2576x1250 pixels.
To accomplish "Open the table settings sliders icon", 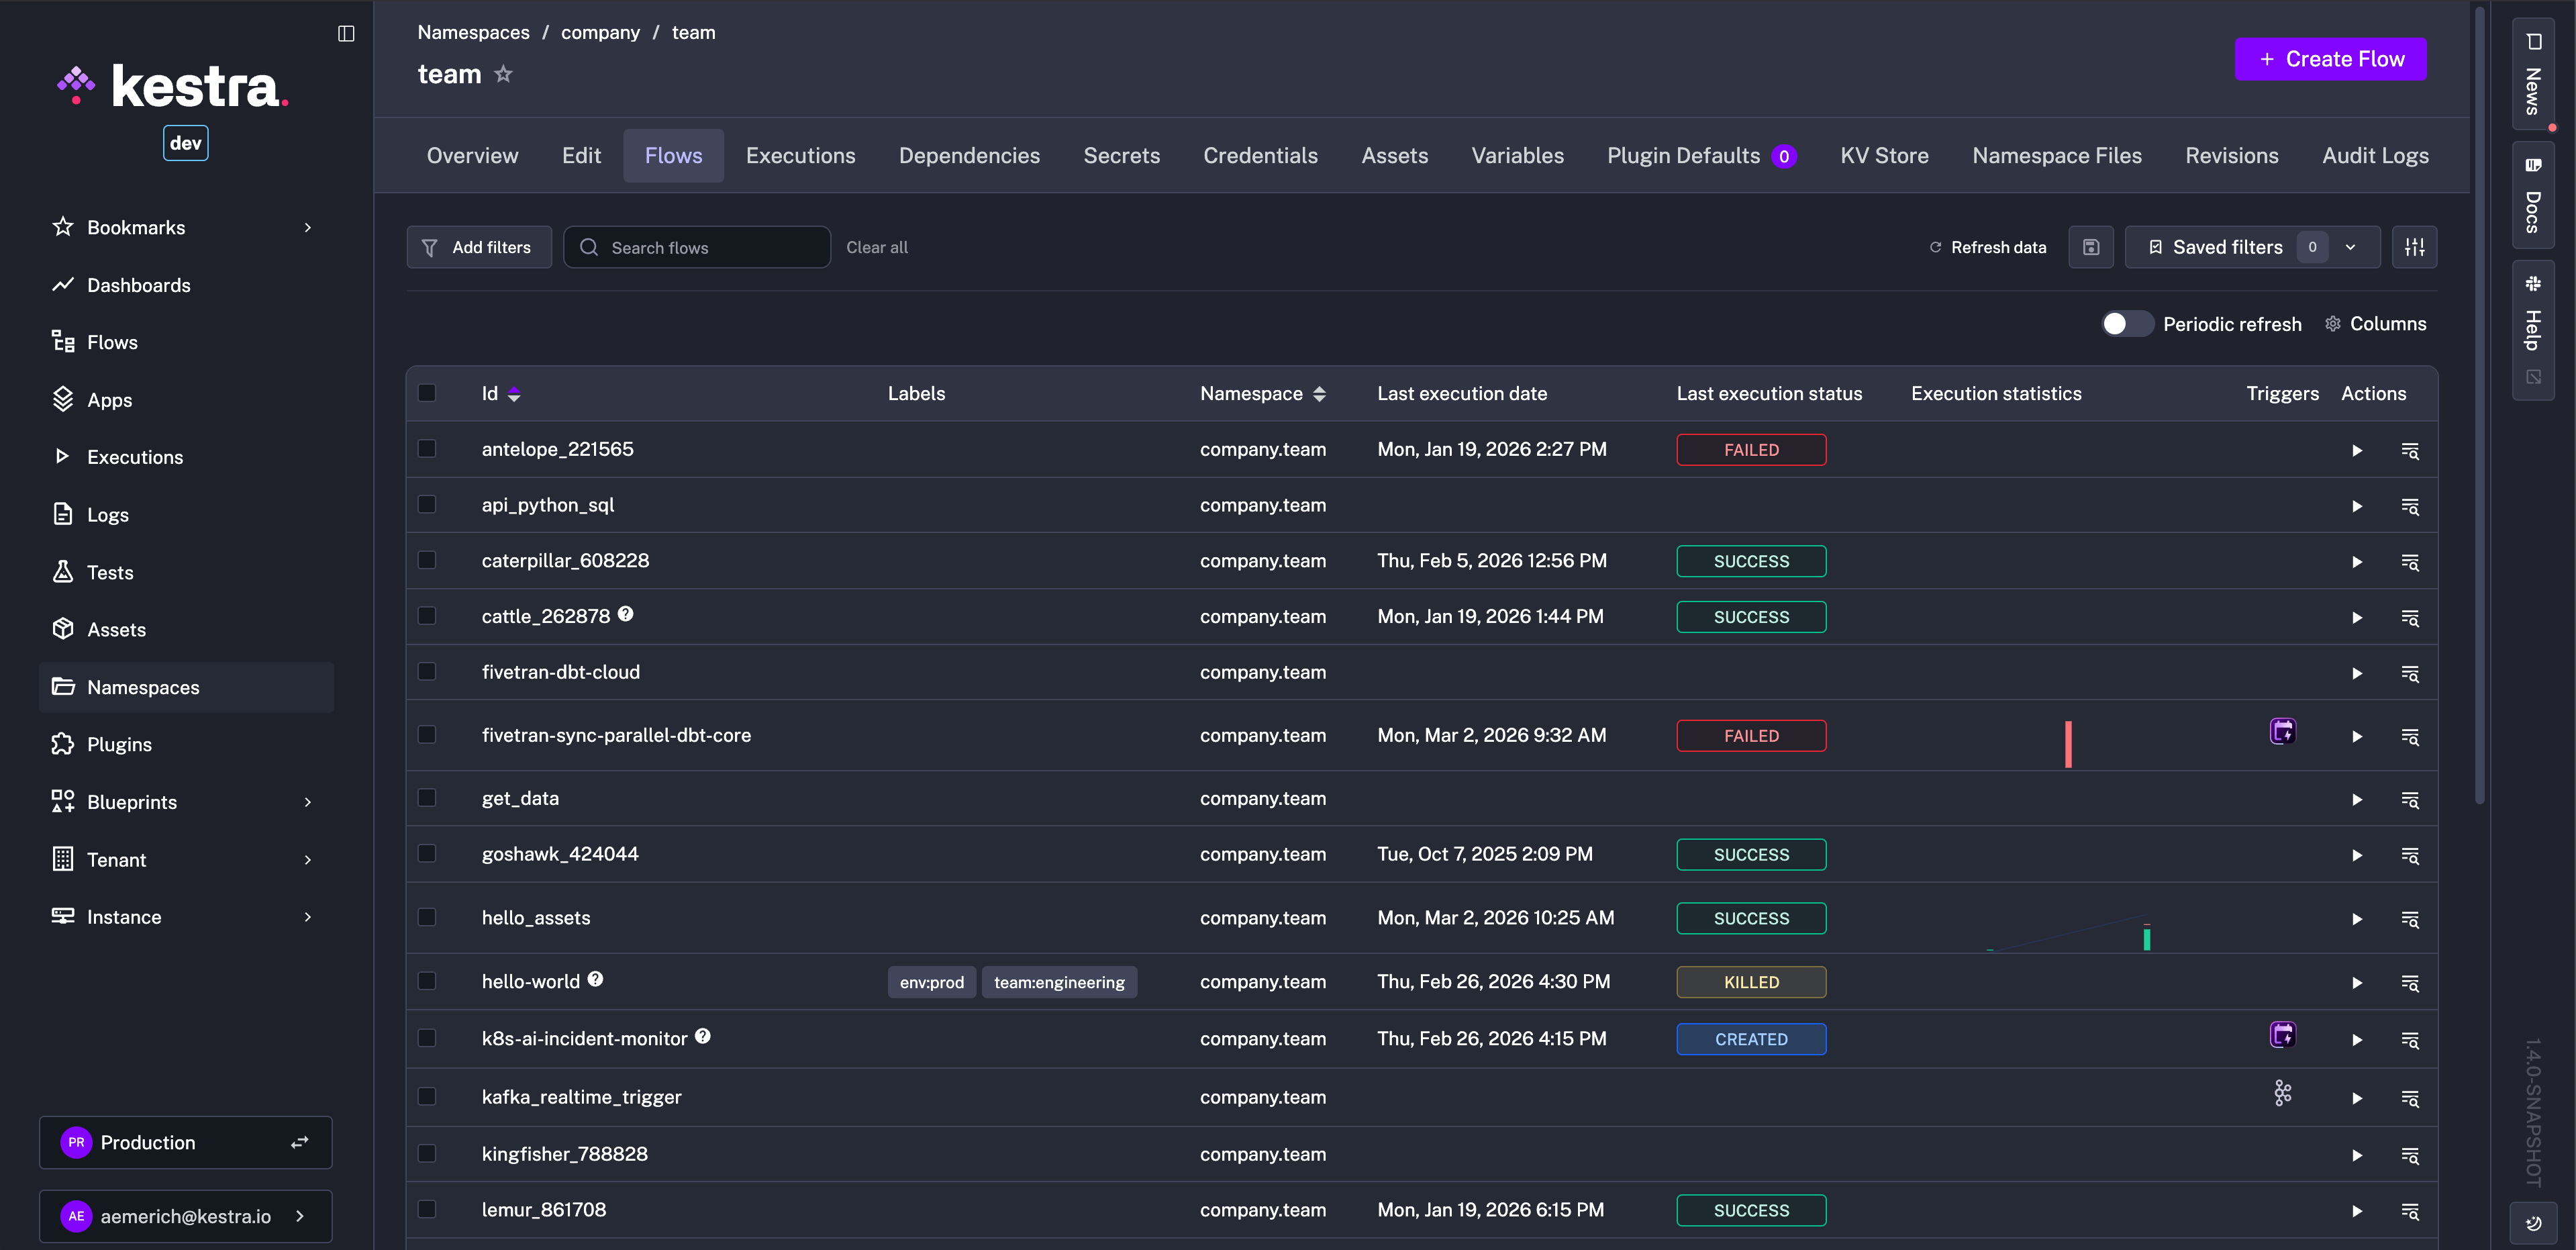I will (2414, 247).
